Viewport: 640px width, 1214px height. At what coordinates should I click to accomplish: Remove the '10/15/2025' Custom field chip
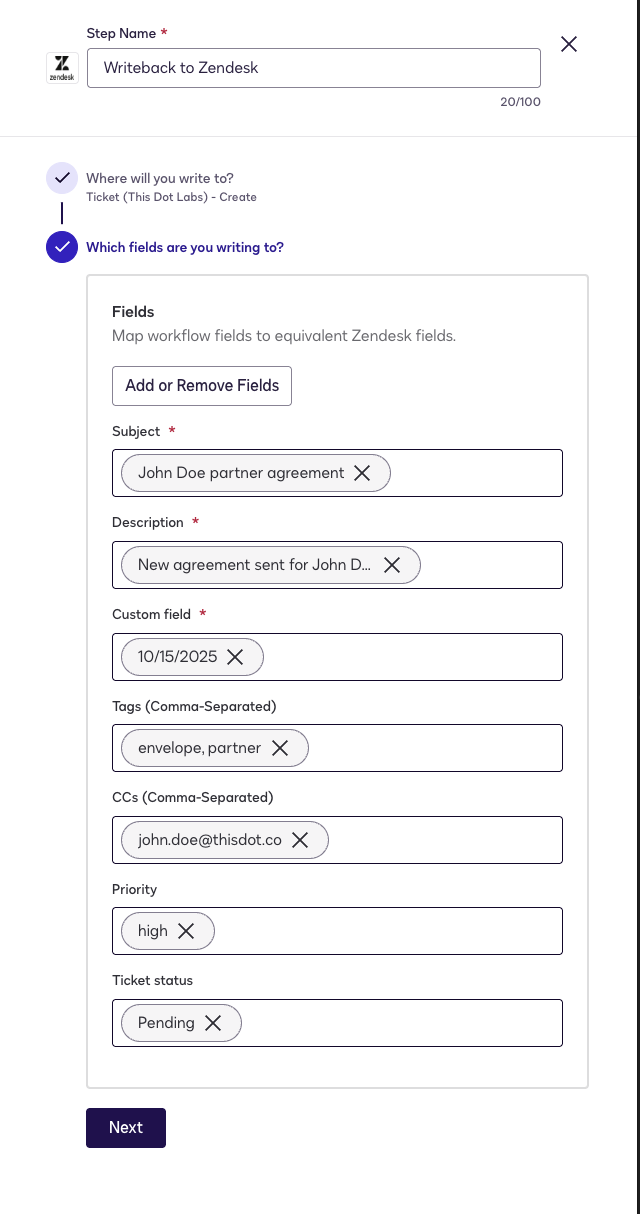pos(235,657)
